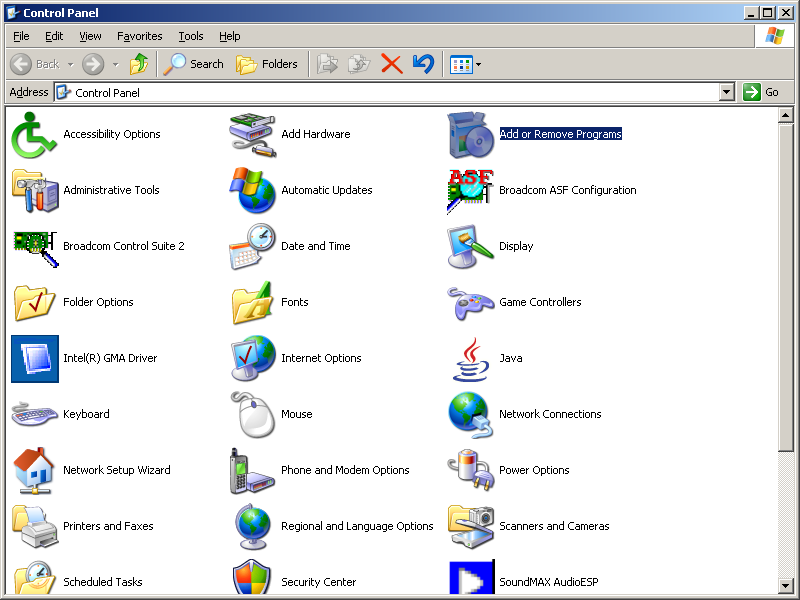Click the Search toolbar button
The image size is (800, 600).
tap(194, 64)
